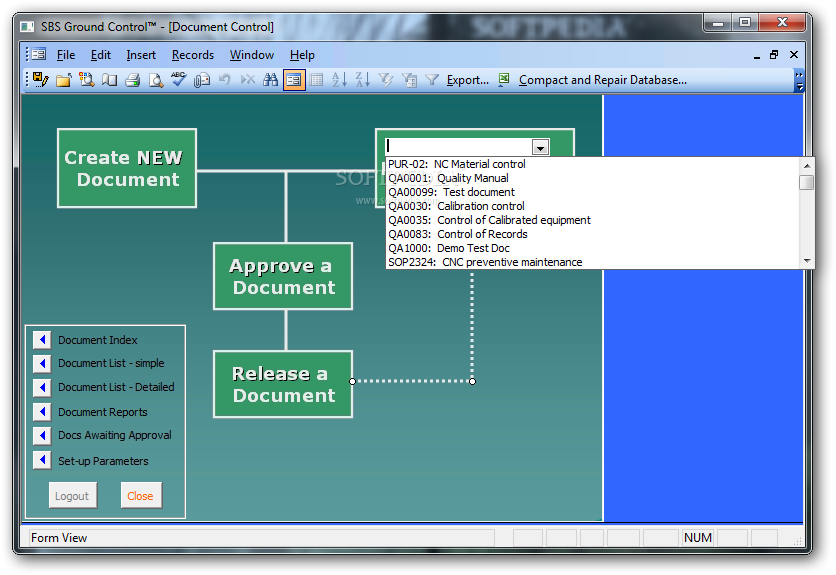Click Compact and Repair Database...
This screenshot has height=575, width=836.
click(602, 80)
